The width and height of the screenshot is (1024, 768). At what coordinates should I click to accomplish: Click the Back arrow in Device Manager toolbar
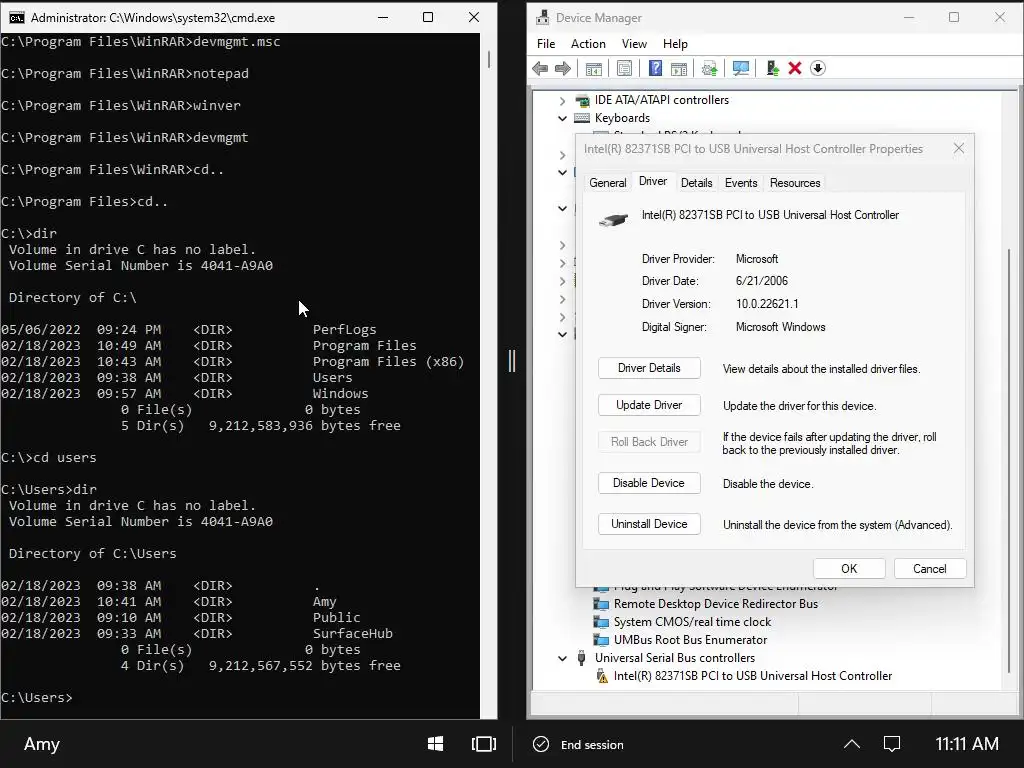point(540,69)
